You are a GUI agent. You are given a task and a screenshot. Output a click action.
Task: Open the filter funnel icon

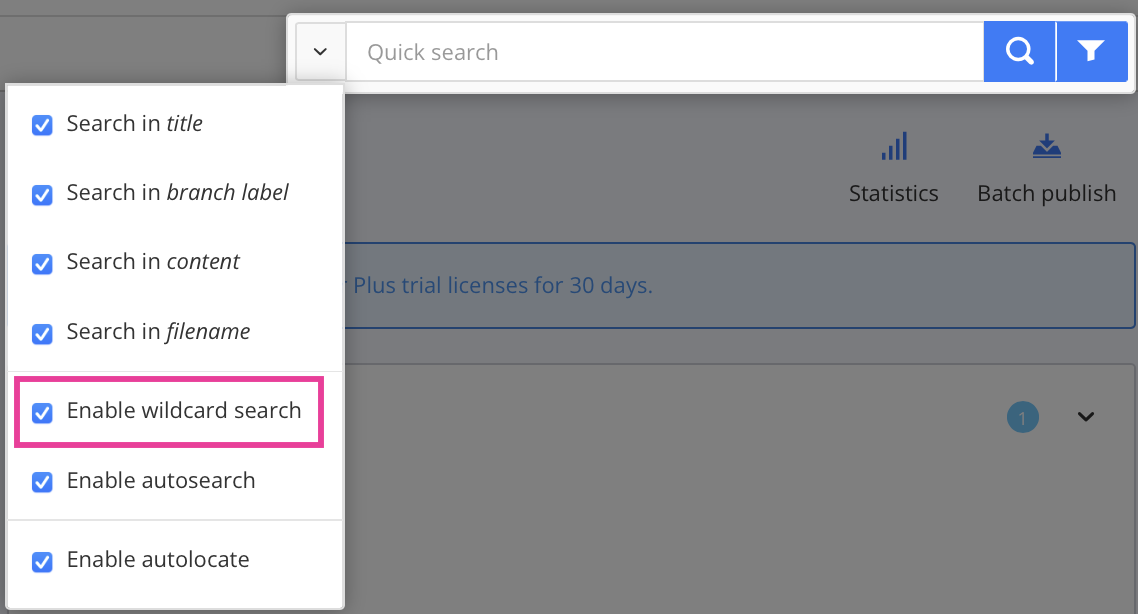[x=1092, y=51]
